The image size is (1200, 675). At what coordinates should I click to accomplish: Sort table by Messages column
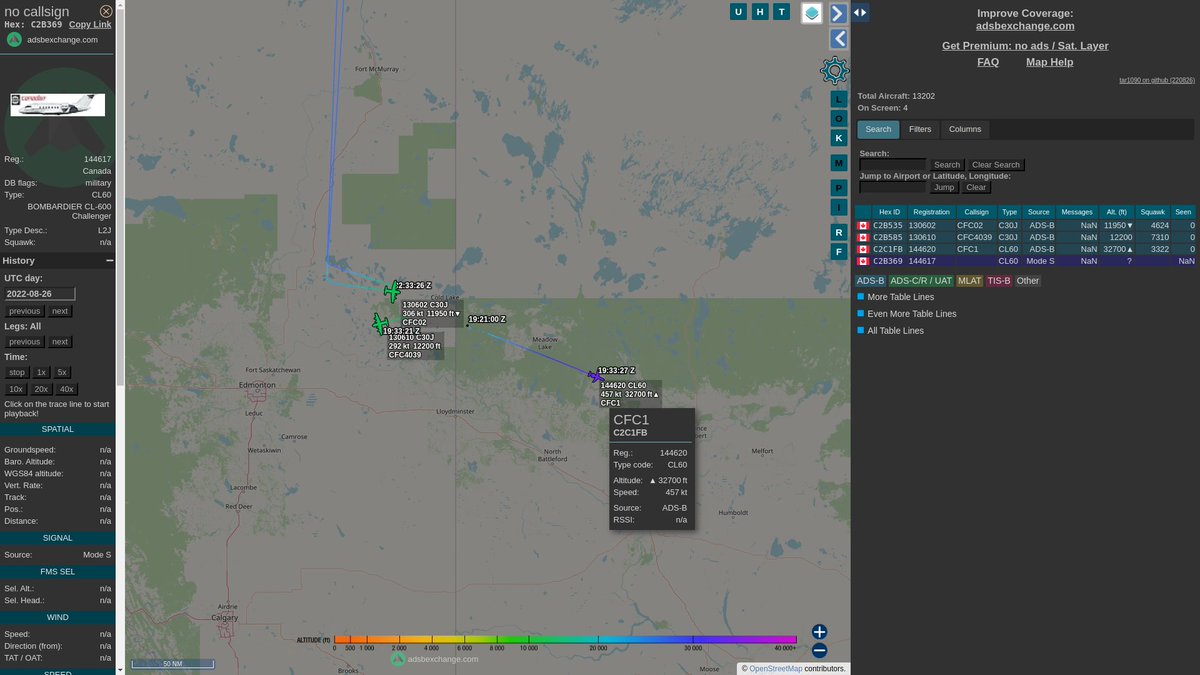click(1077, 212)
